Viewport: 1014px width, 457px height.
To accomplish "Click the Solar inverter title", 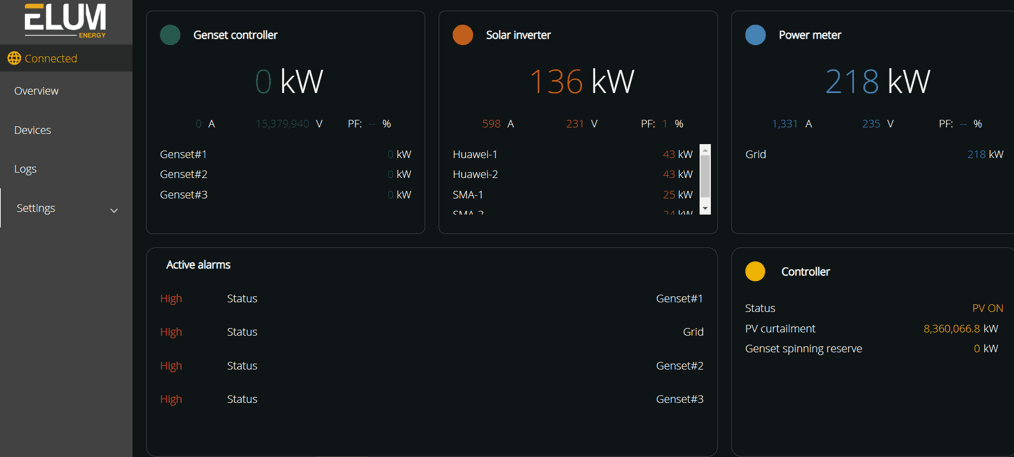I will click(519, 35).
